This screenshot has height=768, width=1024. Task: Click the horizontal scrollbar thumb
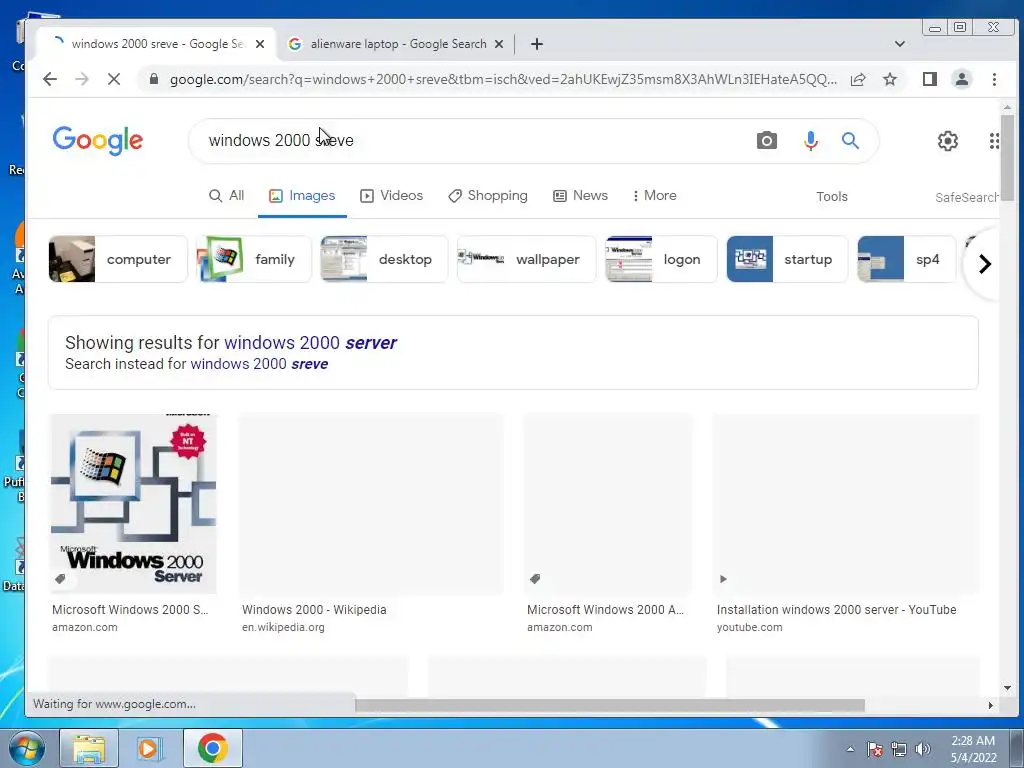610,705
